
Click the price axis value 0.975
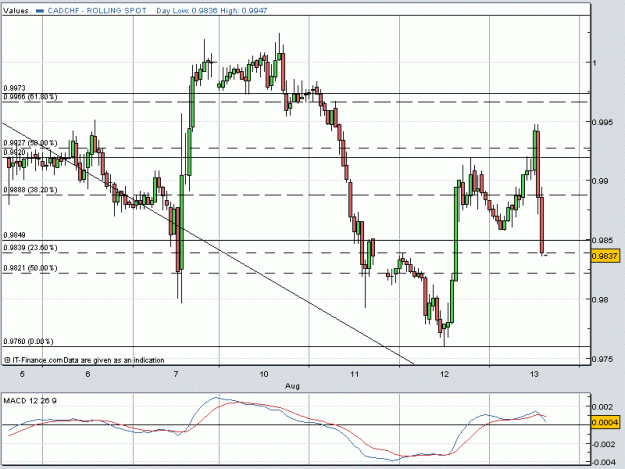[603, 359]
